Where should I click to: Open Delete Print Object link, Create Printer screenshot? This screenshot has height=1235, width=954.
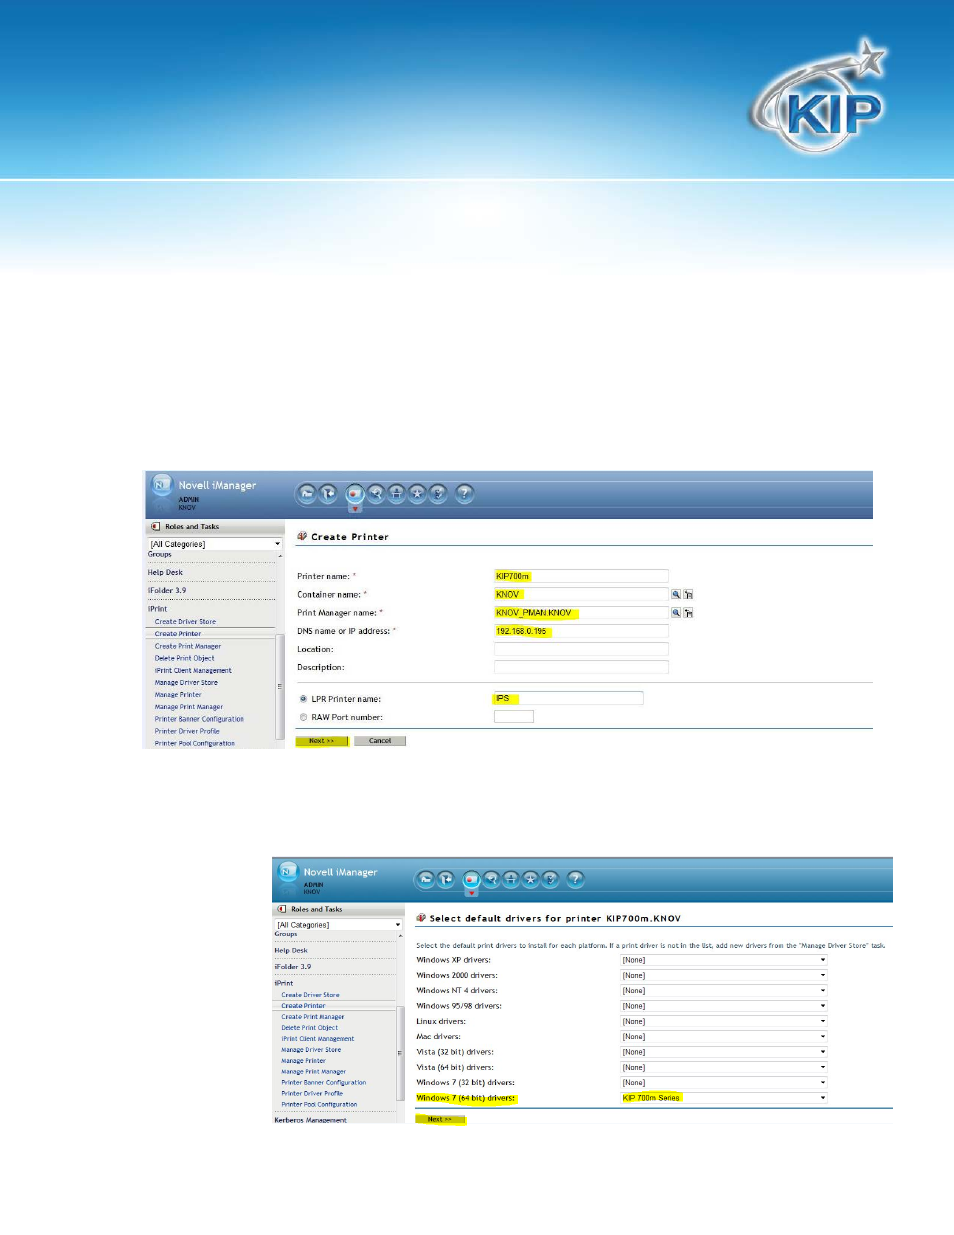[x=184, y=658]
